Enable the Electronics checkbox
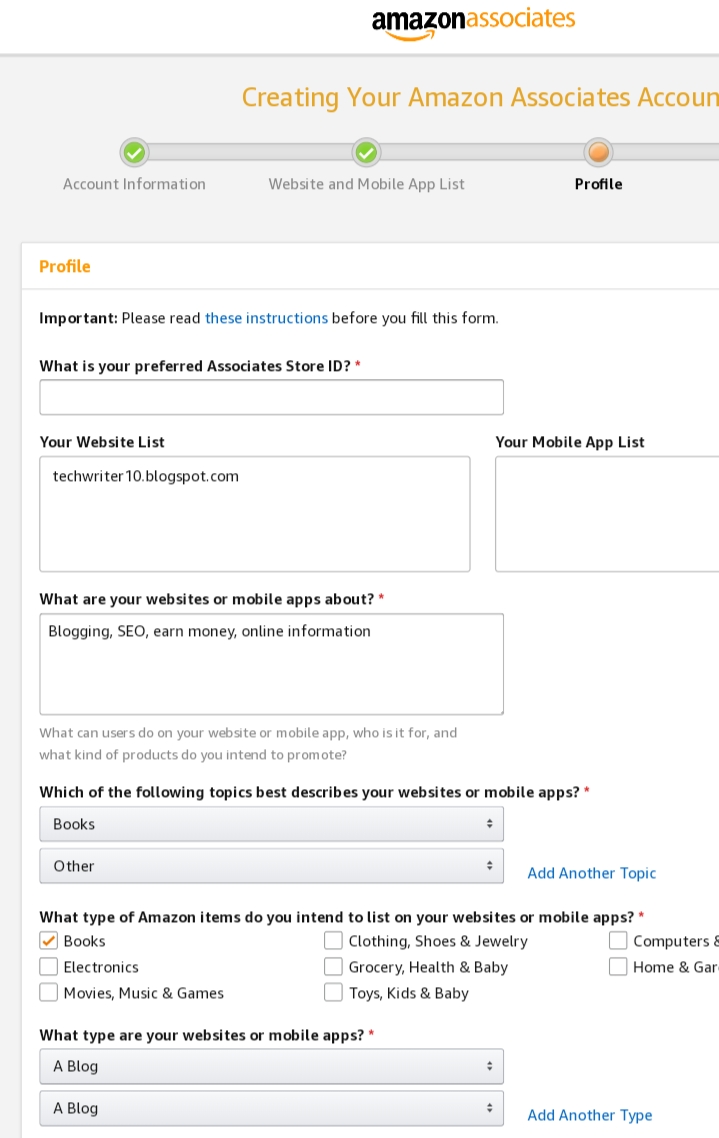Image resolution: width=719 pixels, height=1138 pixels. 48,967
